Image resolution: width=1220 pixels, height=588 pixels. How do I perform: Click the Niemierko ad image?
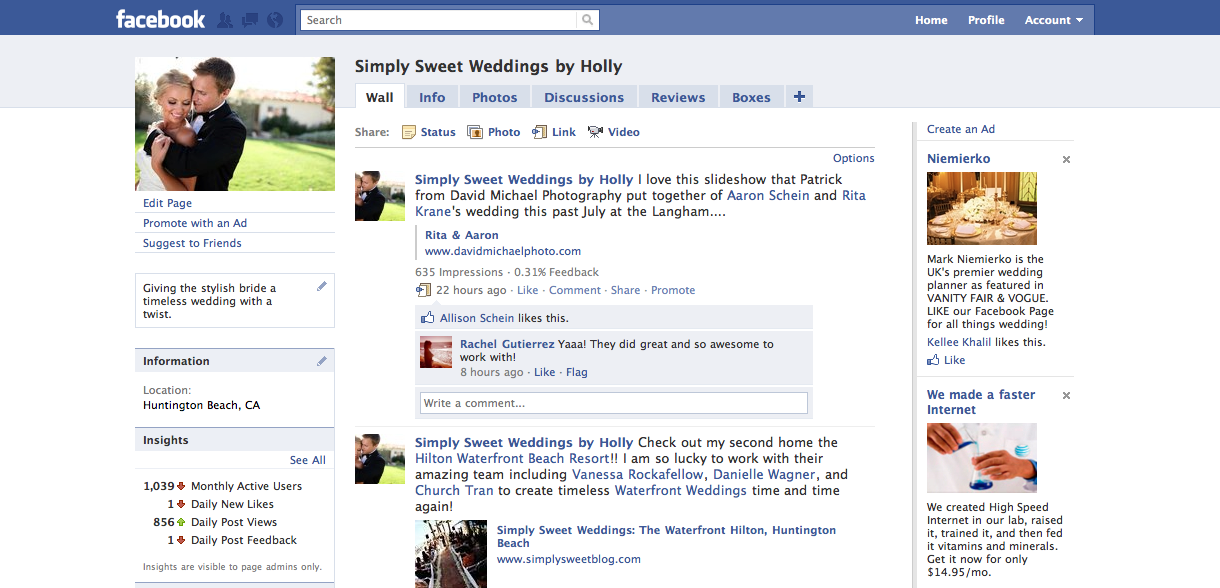[982, 209]
